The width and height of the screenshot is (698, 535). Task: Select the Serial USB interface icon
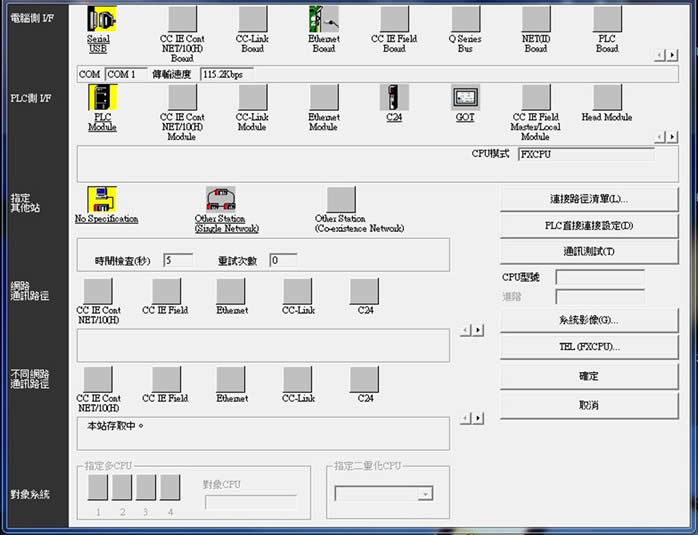(101, 20)
